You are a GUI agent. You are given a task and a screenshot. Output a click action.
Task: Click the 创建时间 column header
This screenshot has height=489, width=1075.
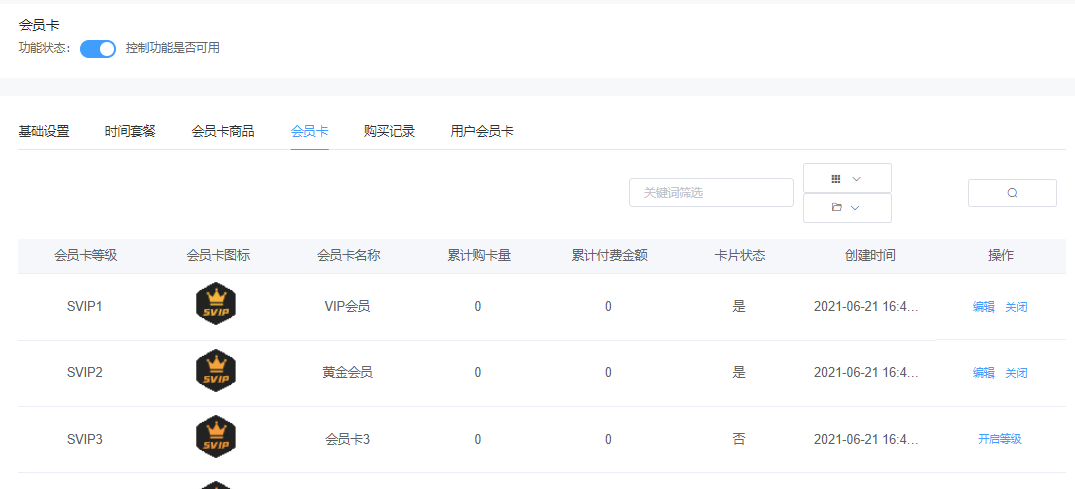point(870,256)
